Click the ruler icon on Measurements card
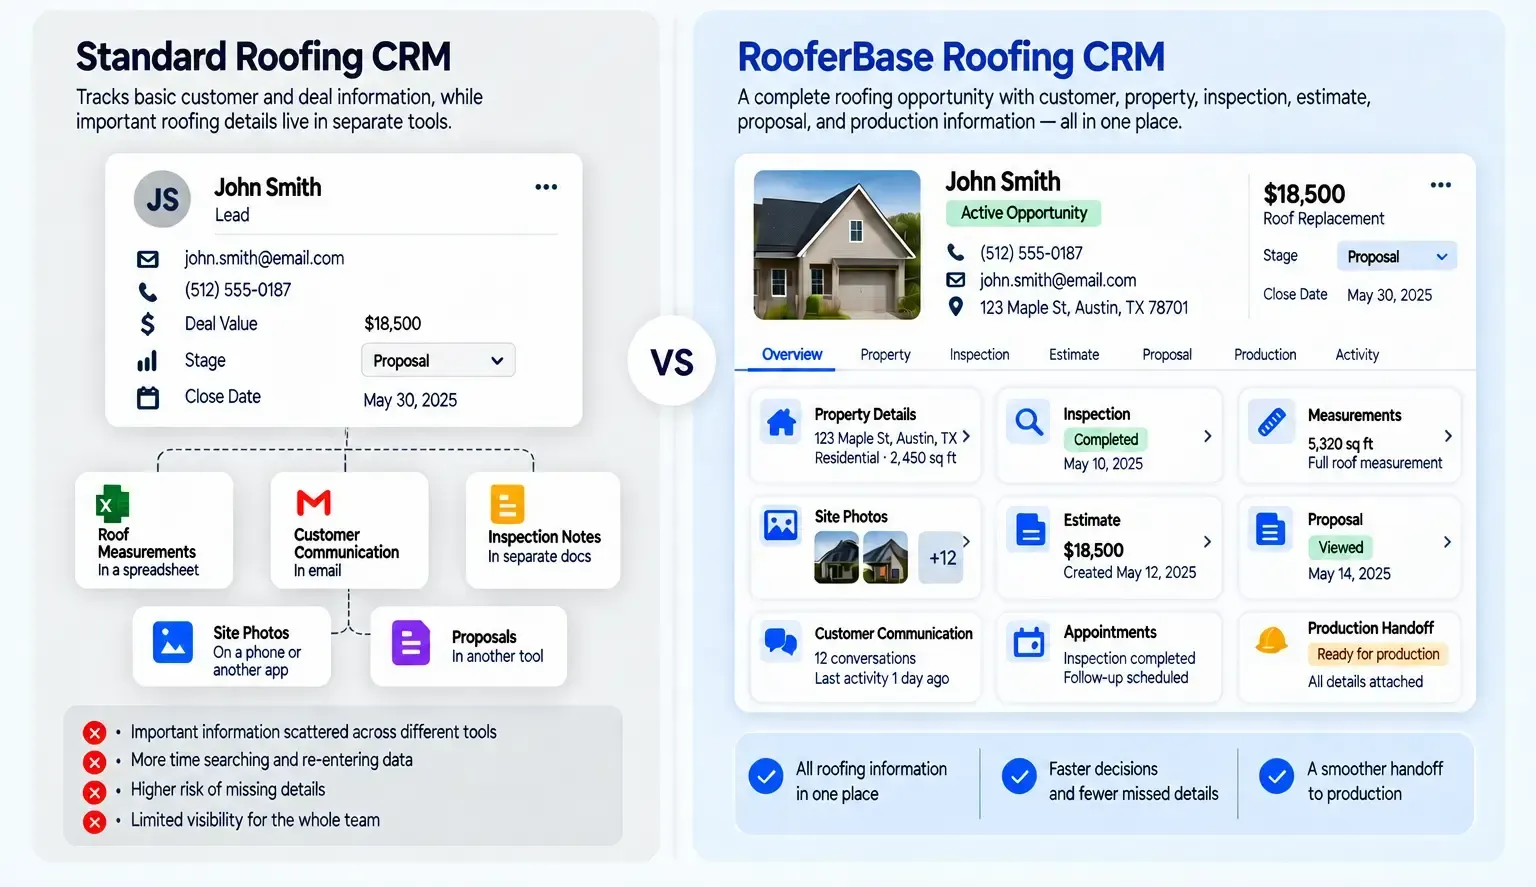The height and width of the screenshot is (887, 1536). (1272, 422)
